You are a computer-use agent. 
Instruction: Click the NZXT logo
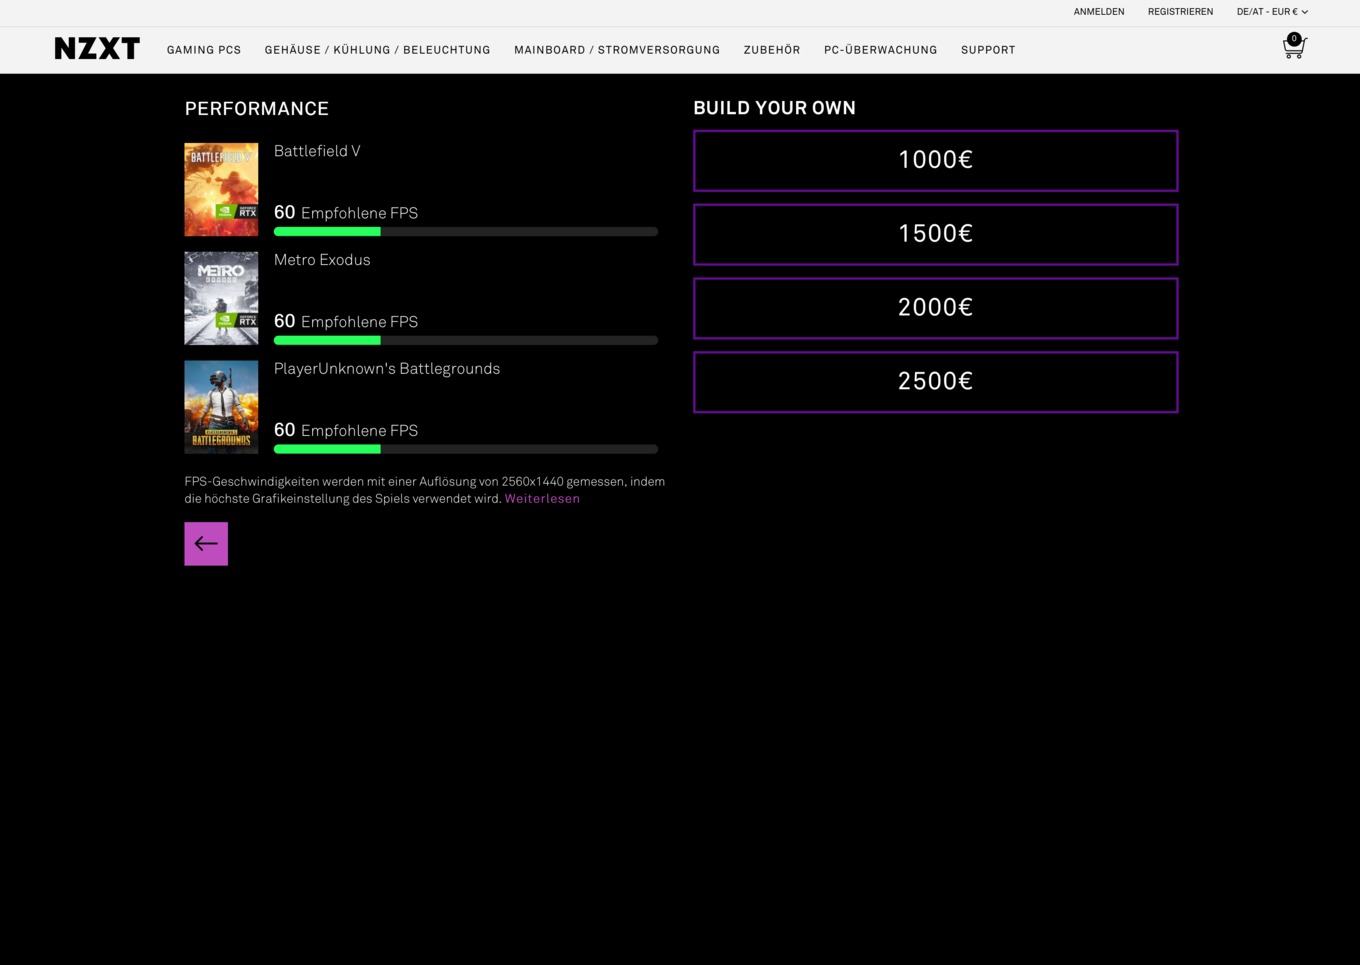[x=97, y=49]
